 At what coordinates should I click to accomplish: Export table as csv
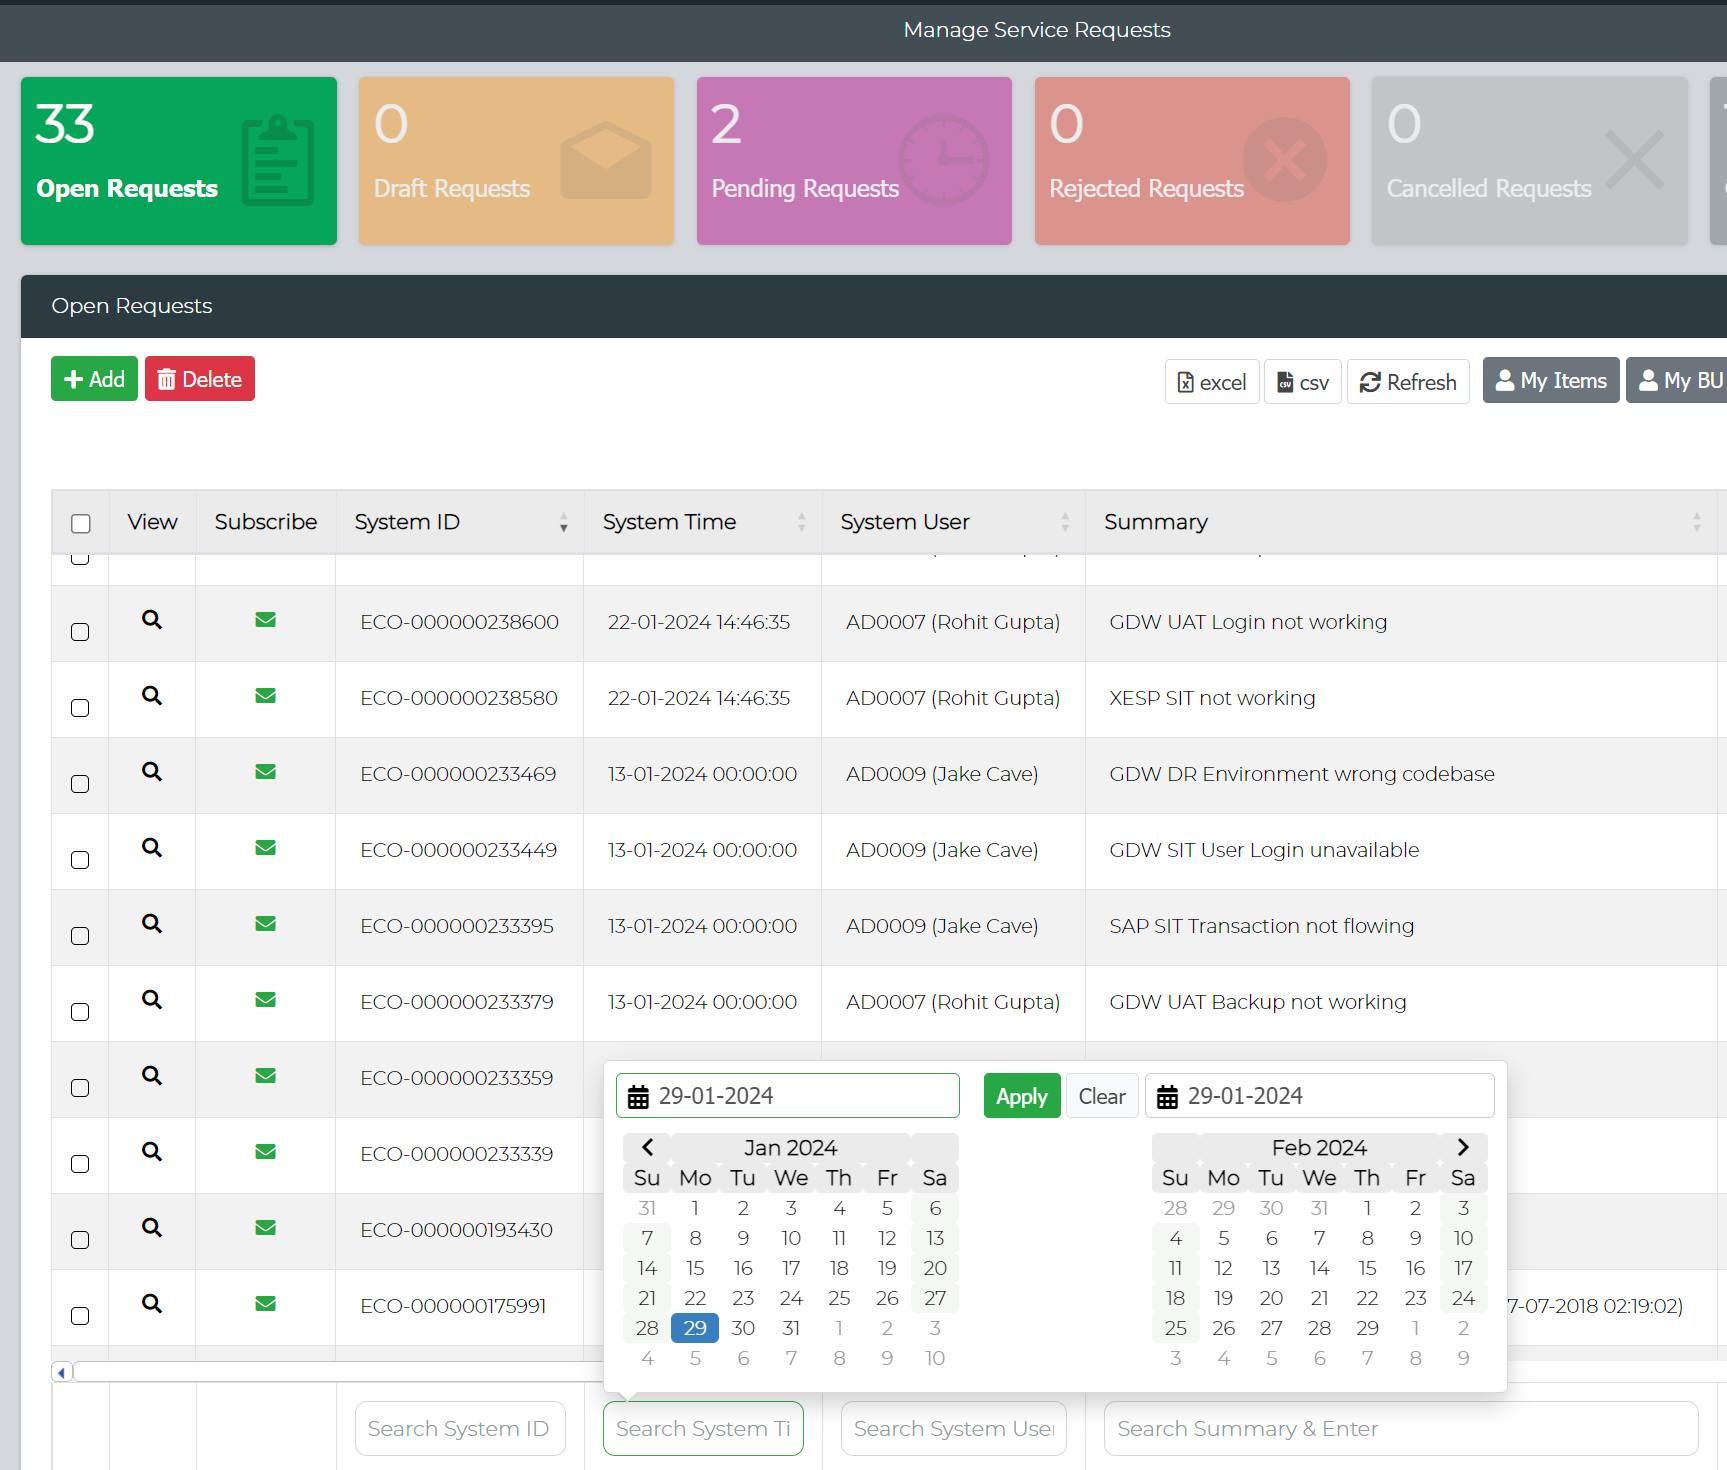tap(1303, 382)
